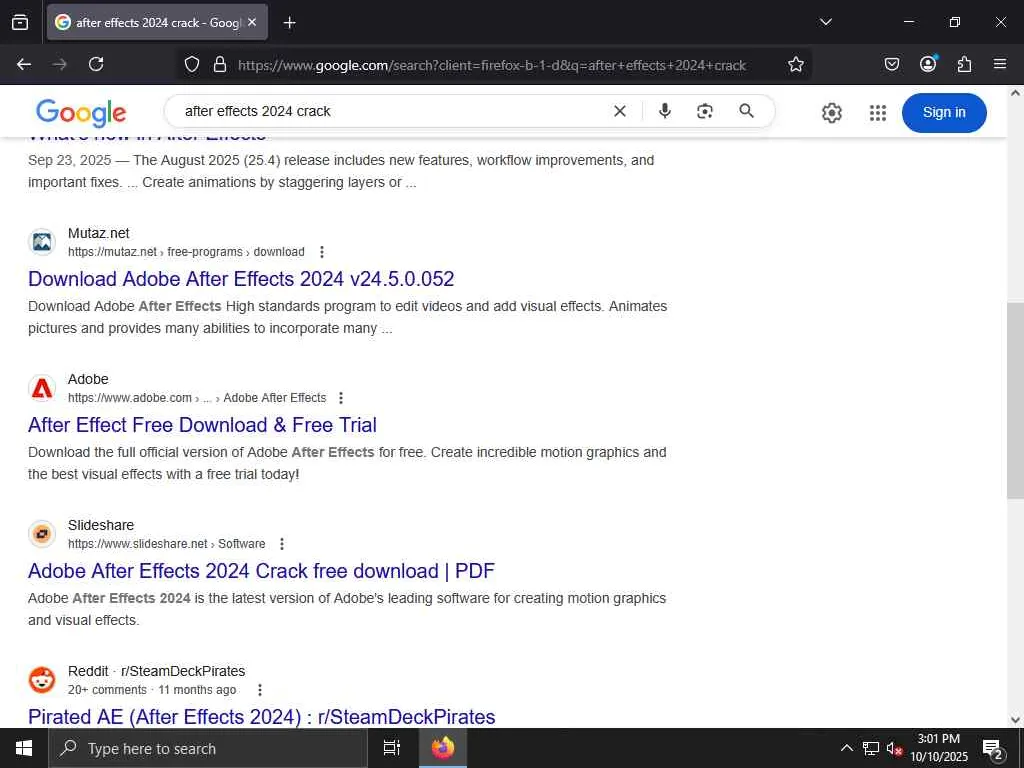This screenshot has width=1024, height=768.
Task: Save page to Pocket
Action: (x=891, y=64)
